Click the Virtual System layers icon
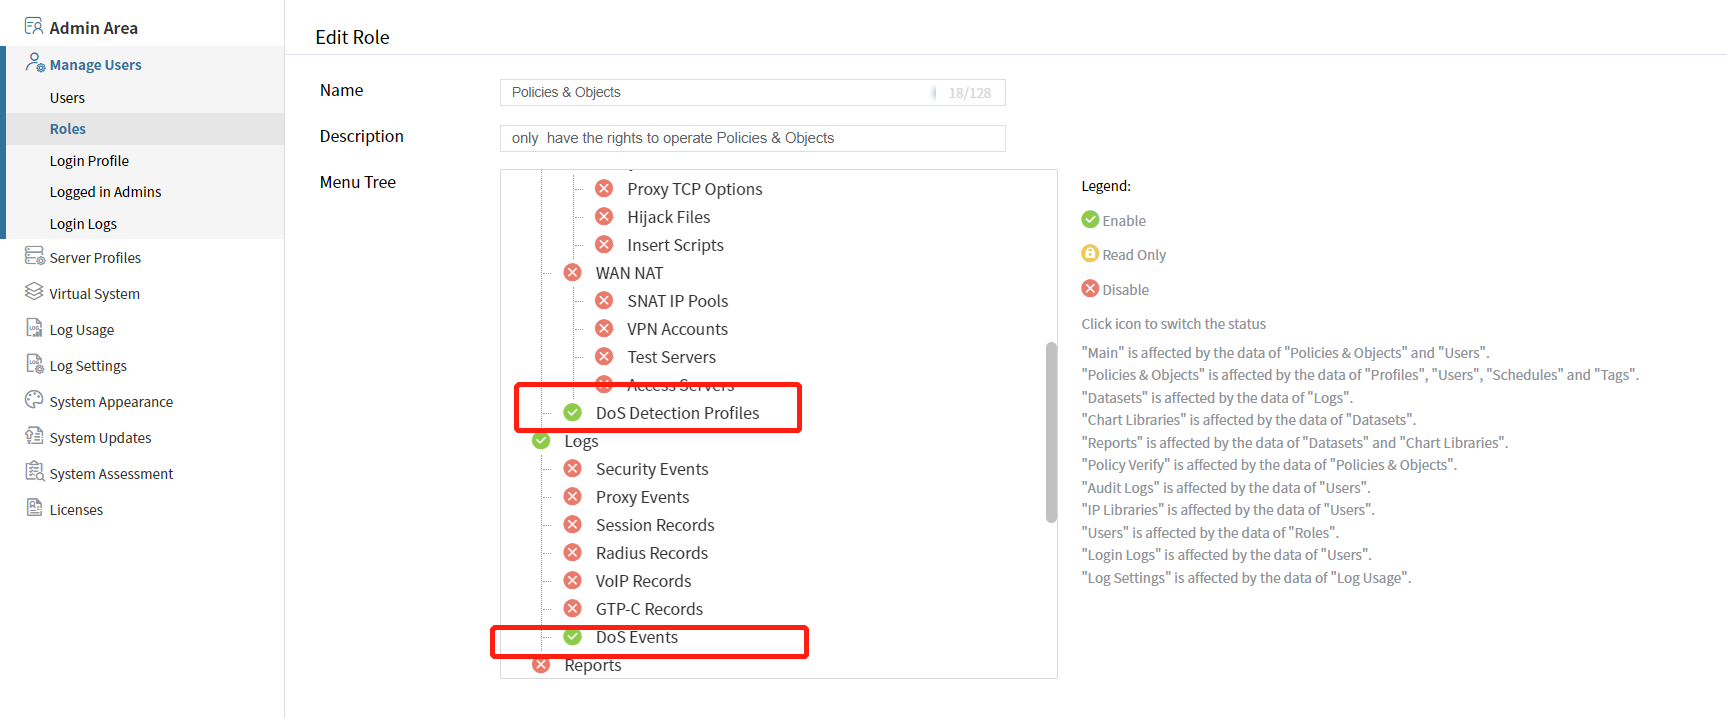Viewport: 1727px width, 718px height. [34, 292]
